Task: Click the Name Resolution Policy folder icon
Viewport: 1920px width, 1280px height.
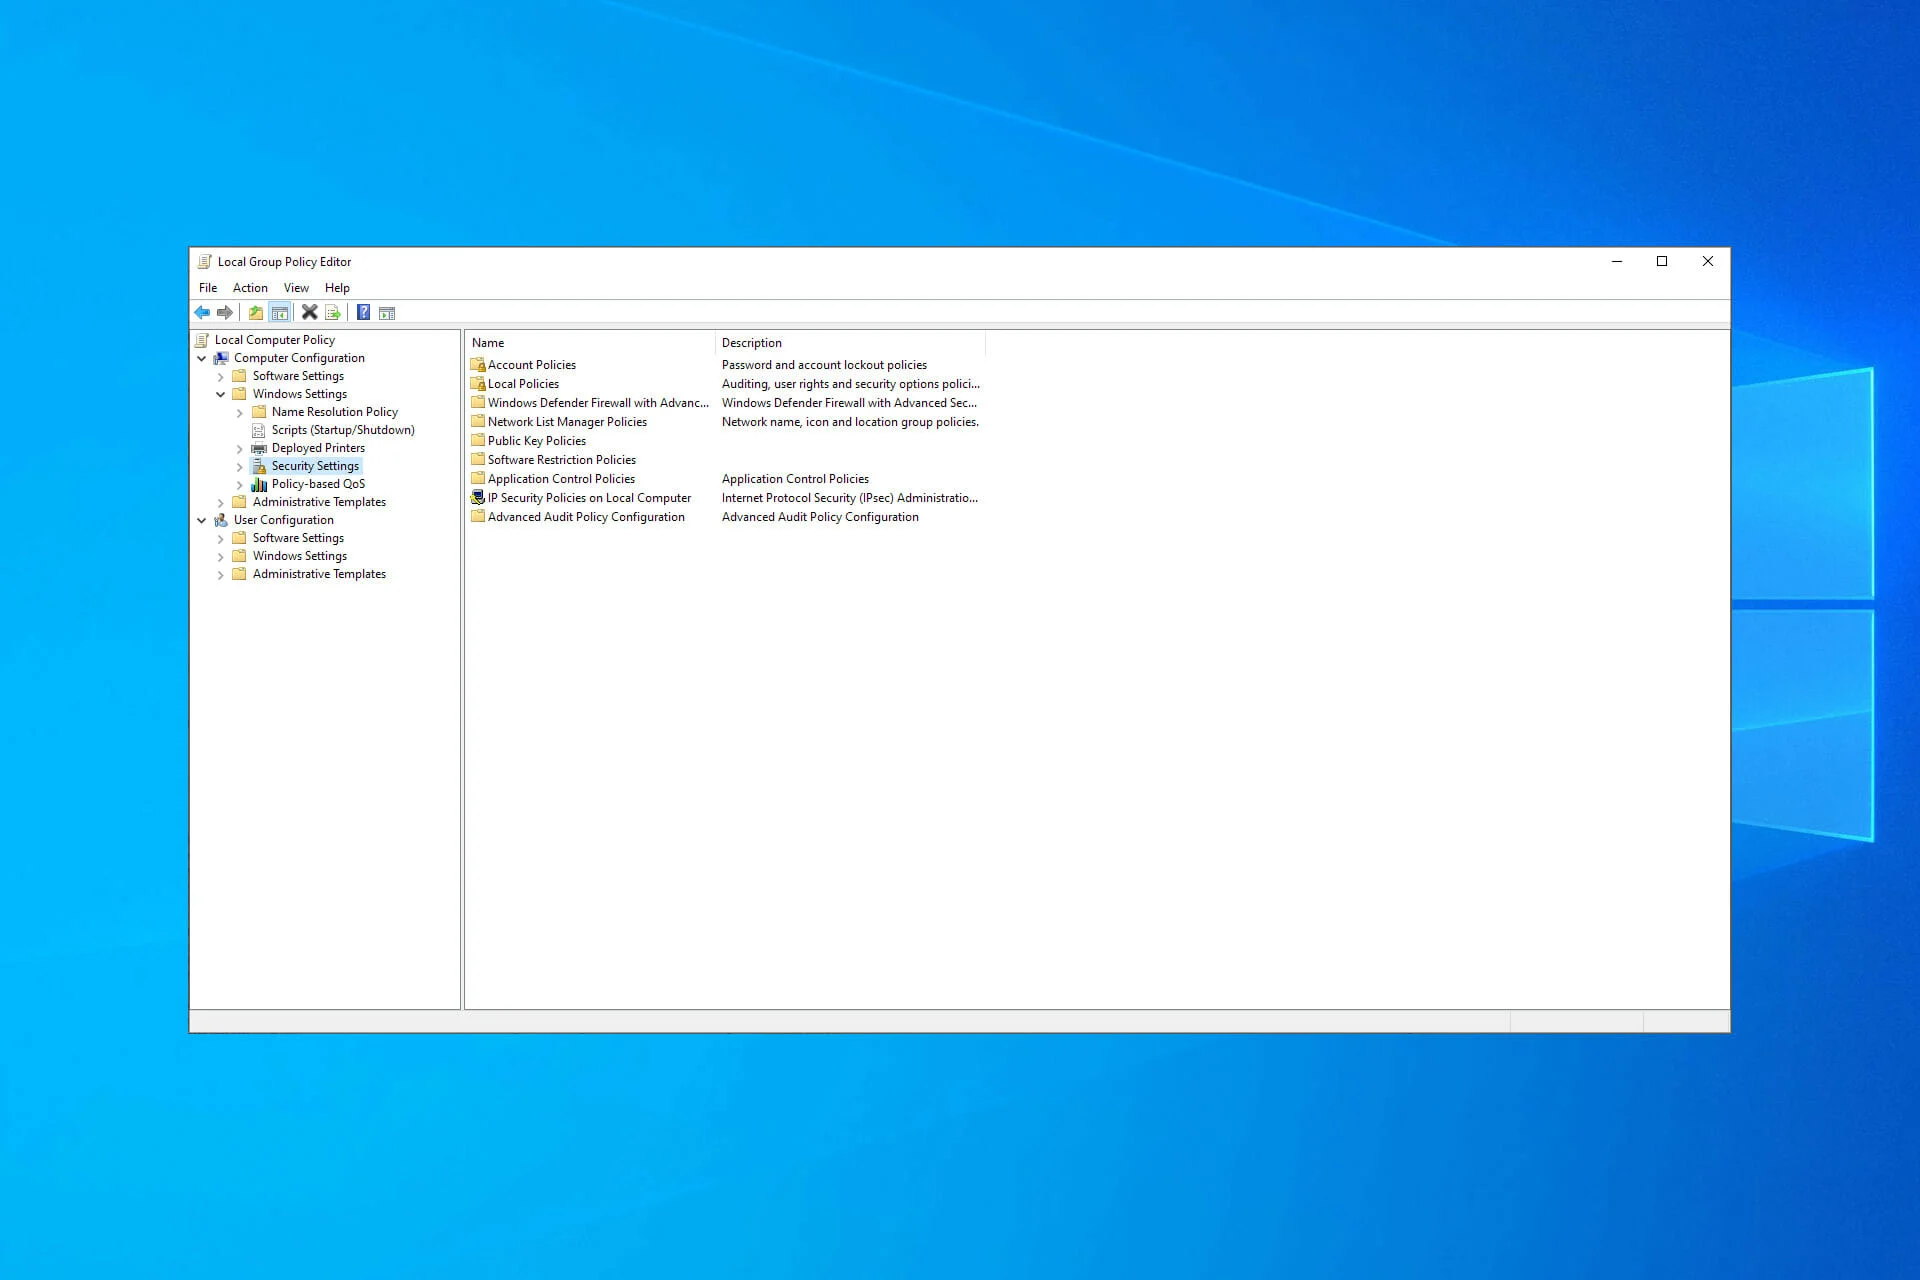Action: [259, 412]
